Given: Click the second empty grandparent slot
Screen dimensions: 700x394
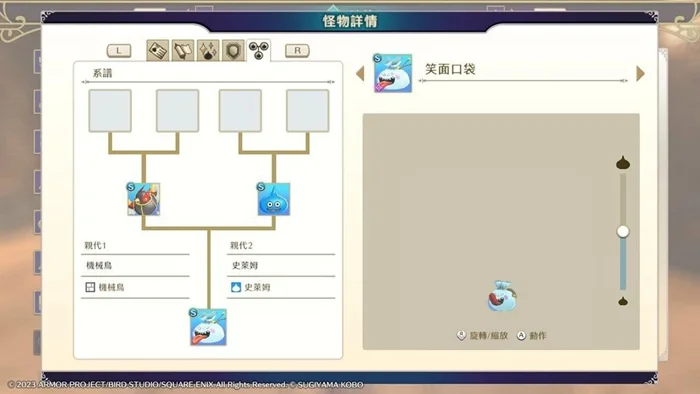Looking at the screenshot, I should pos(177,111).
